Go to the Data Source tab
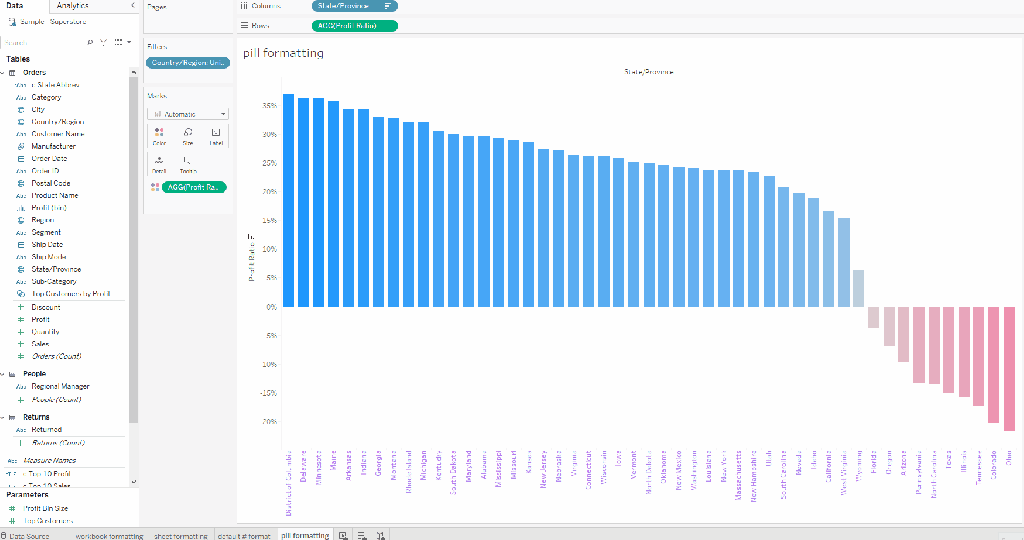1024x540 pixels. pos(30,535)
